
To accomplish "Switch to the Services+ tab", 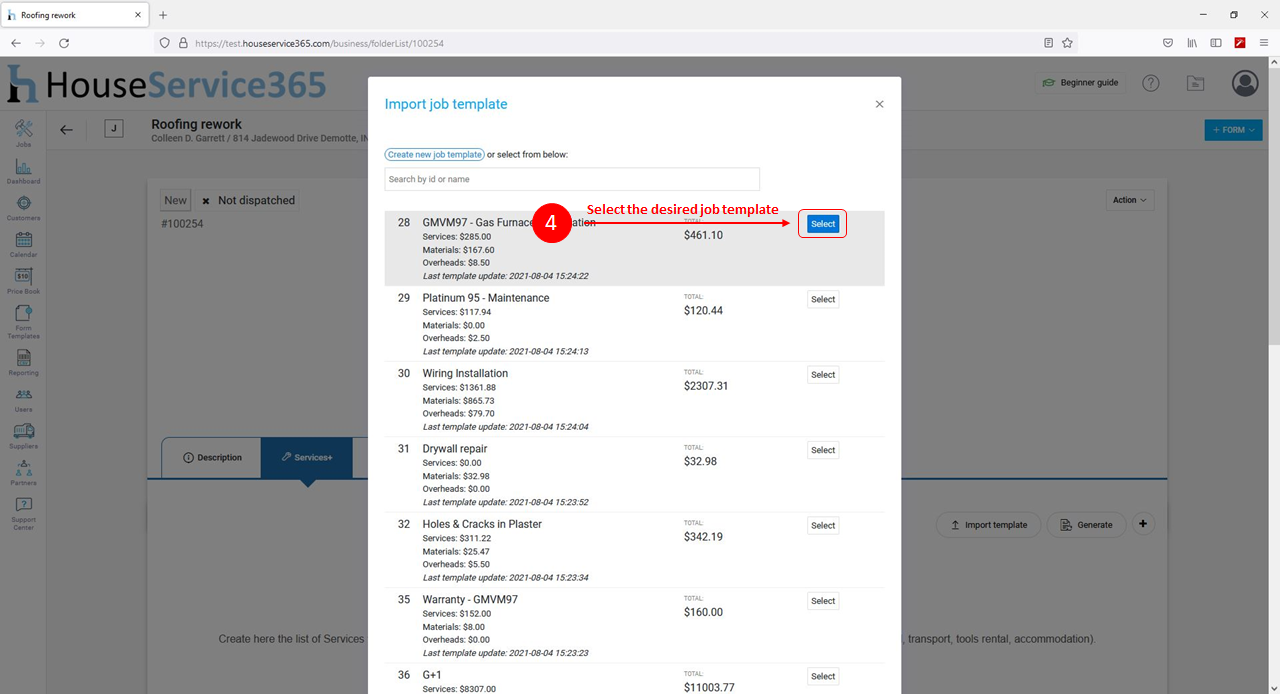I will pyautogui.click(x=307, y=457).
